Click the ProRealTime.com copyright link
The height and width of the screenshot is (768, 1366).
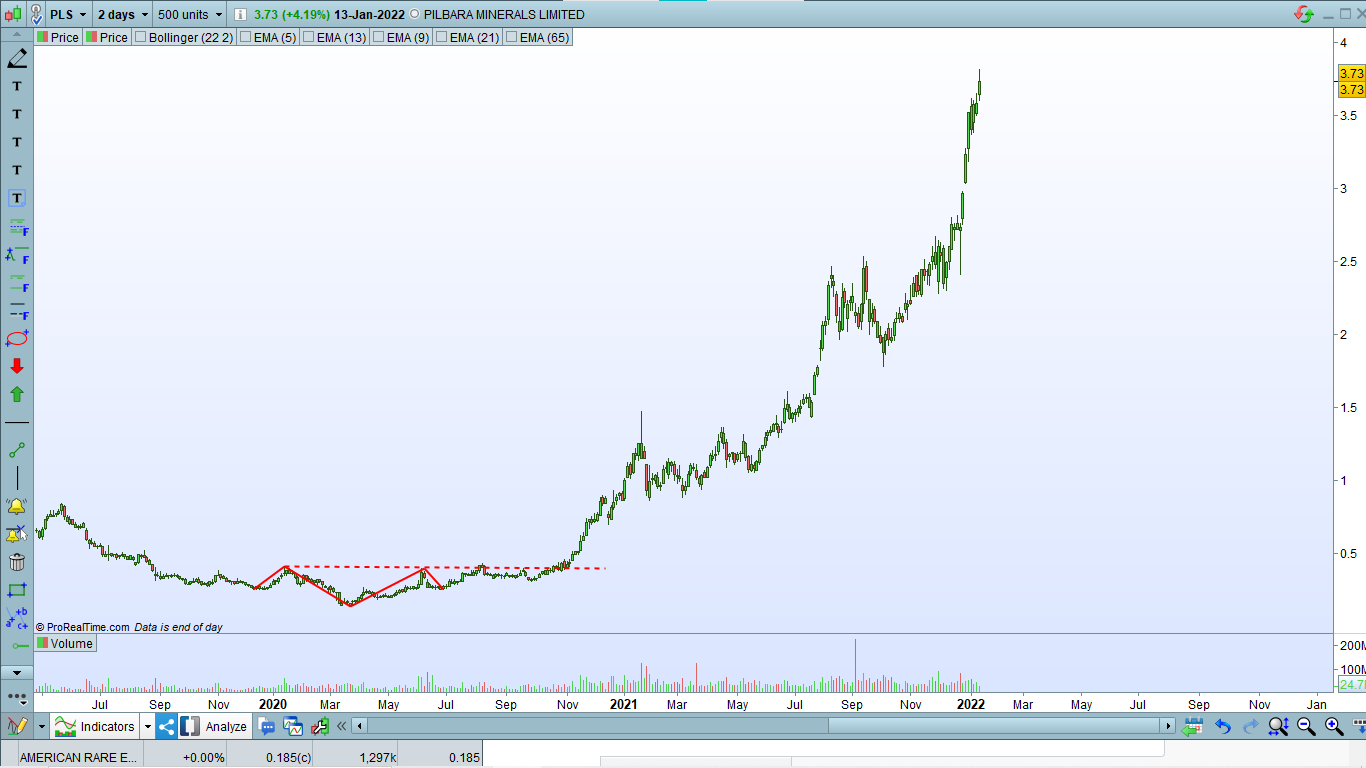[82, 627]
